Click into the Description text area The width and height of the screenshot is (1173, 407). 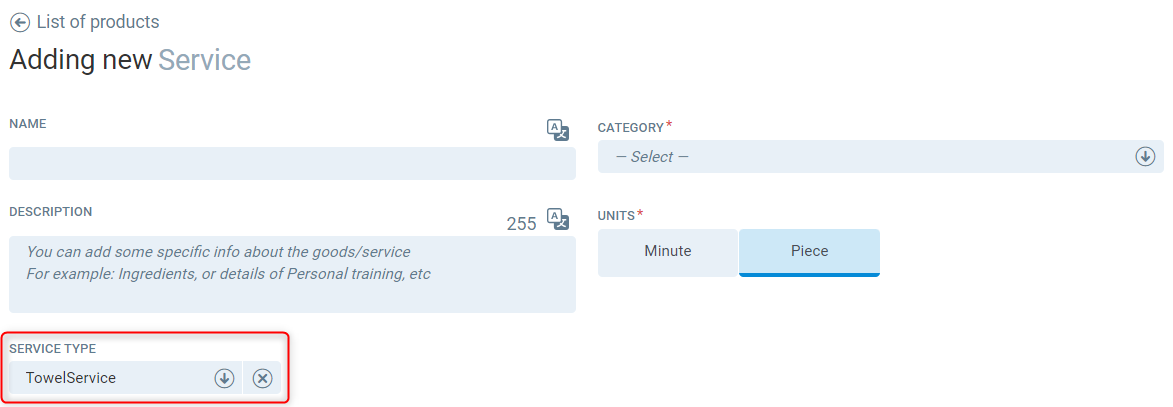[292, 274]
